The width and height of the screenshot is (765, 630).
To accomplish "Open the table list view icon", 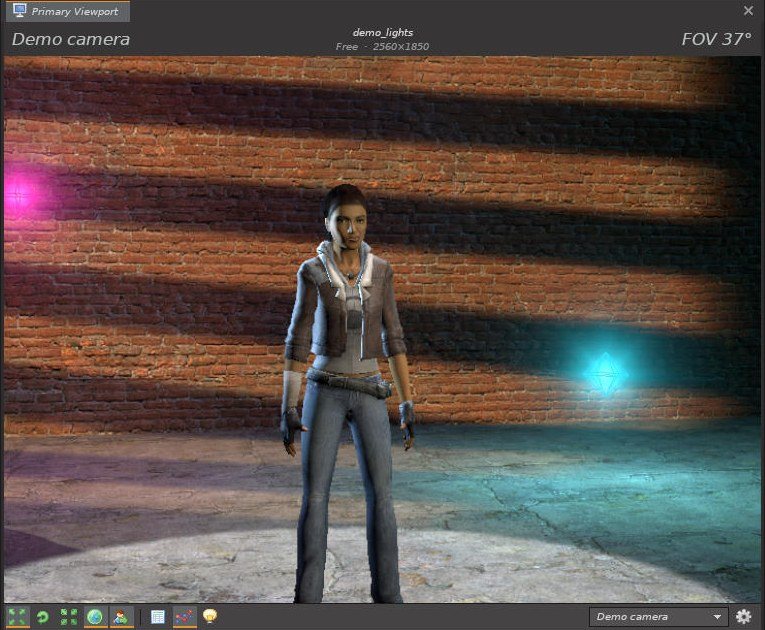I will (x=158, y=617).
